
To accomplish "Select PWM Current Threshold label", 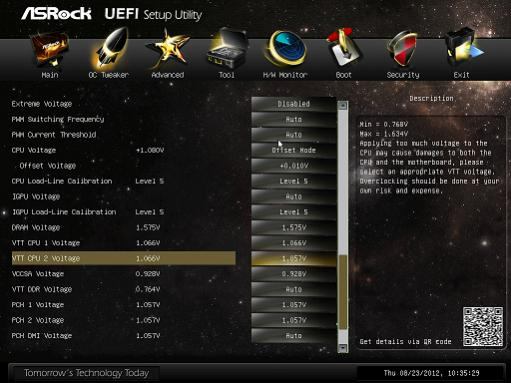I will coord(54,135).
